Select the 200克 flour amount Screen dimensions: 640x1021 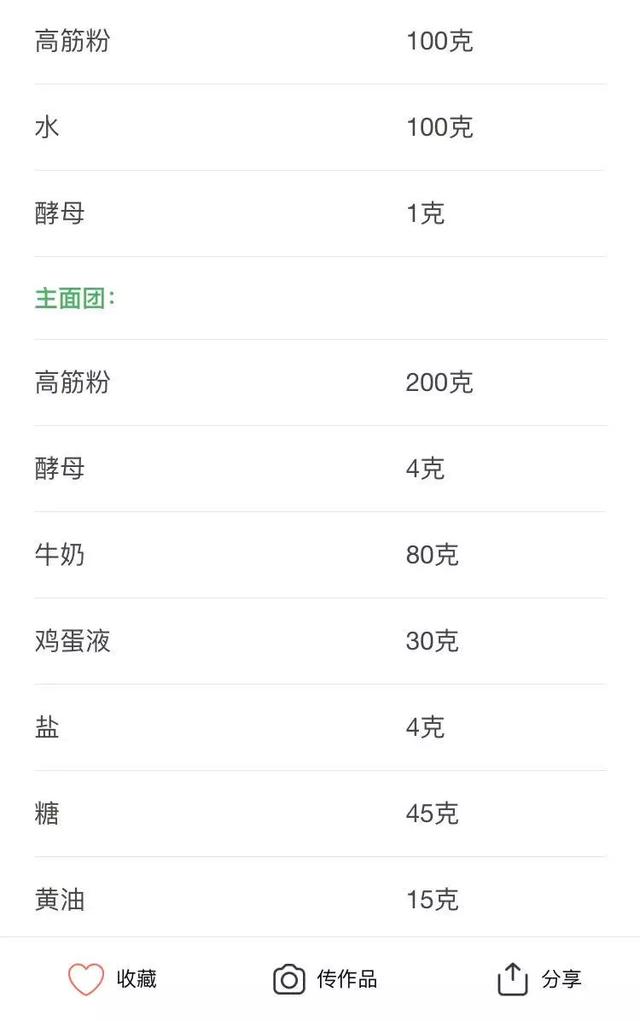click(439, 382)
